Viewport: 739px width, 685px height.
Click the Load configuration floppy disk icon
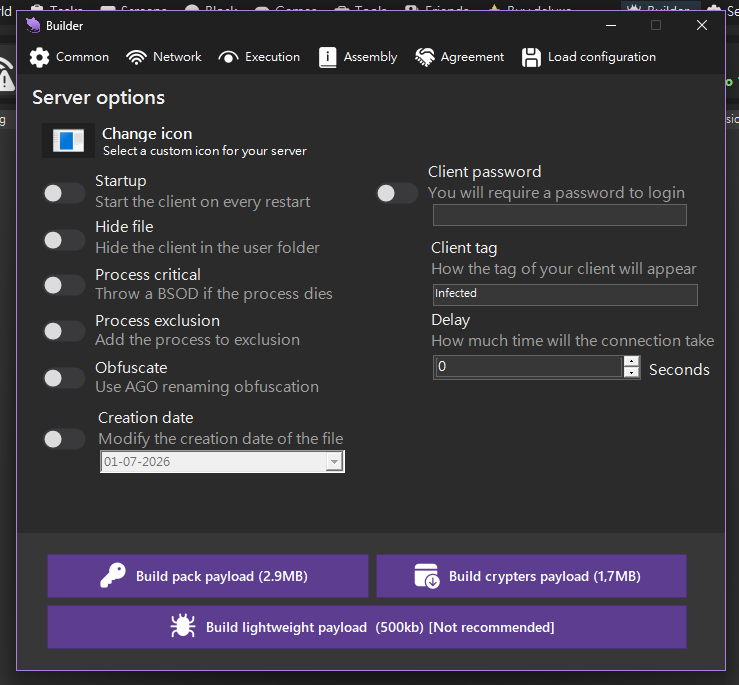tap(531, 58)
